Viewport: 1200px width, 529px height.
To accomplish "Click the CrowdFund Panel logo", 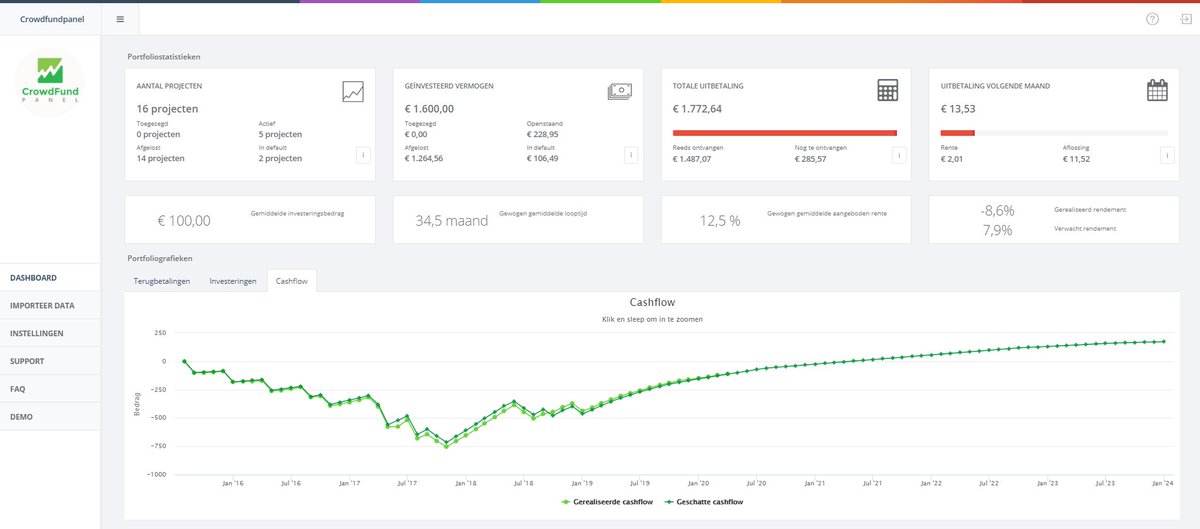I will point(49,82).
